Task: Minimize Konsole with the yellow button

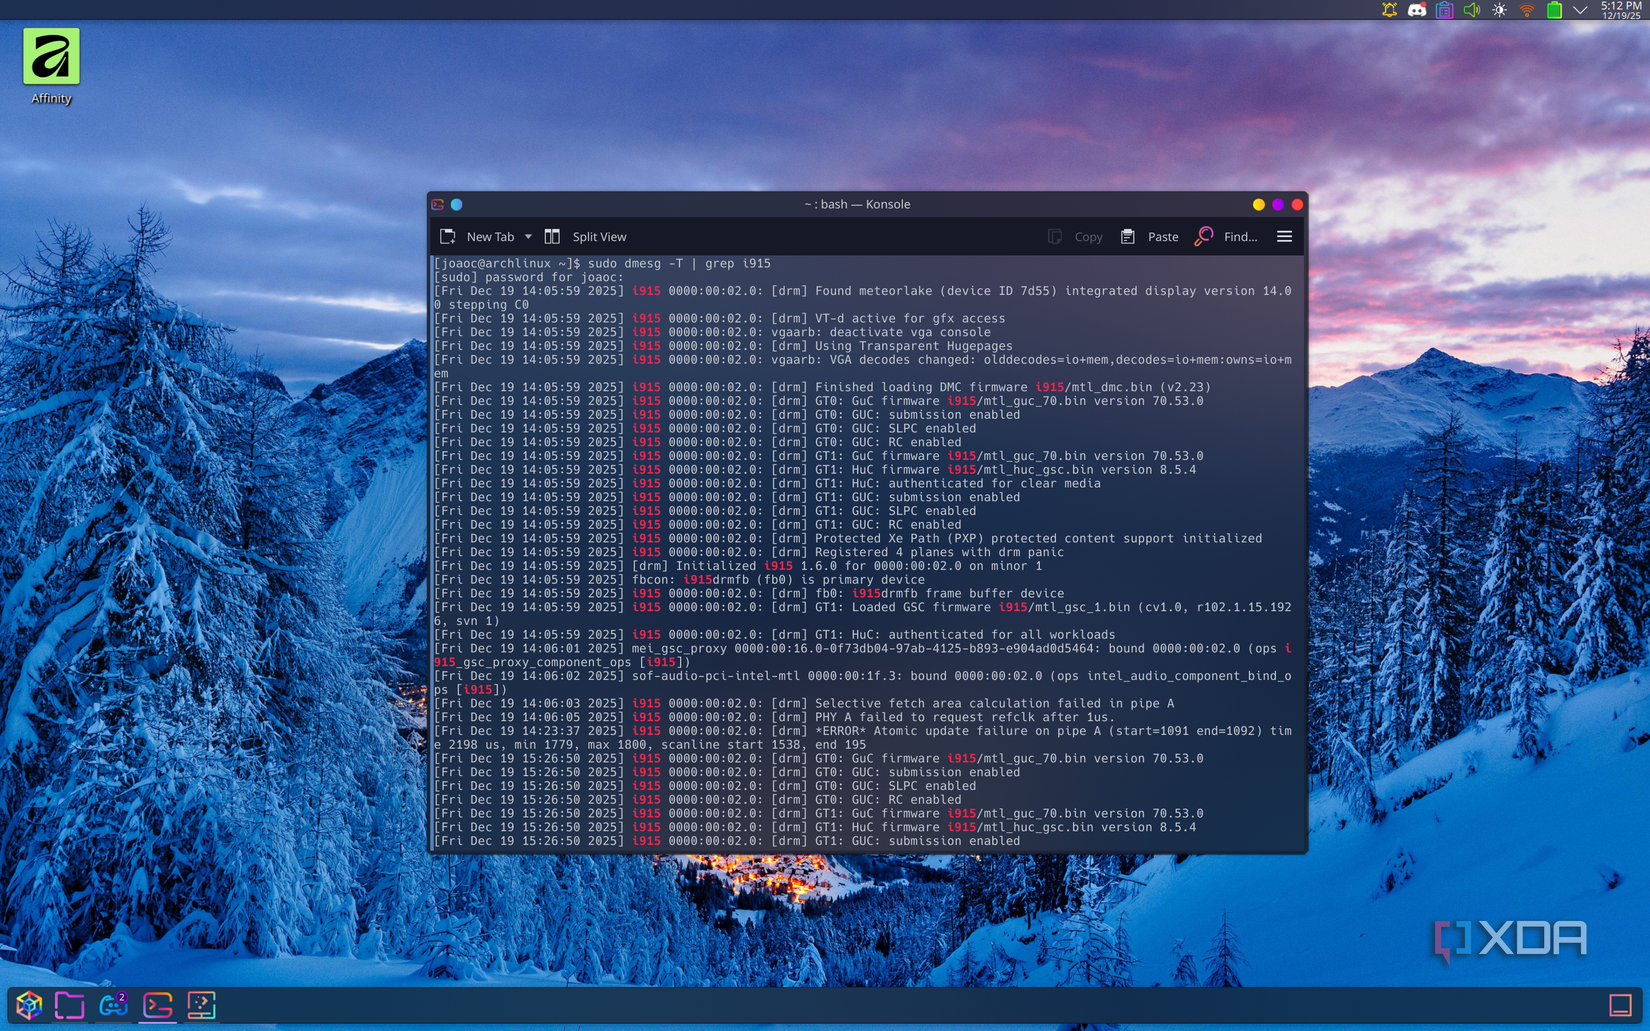Action: (1259, 204)
